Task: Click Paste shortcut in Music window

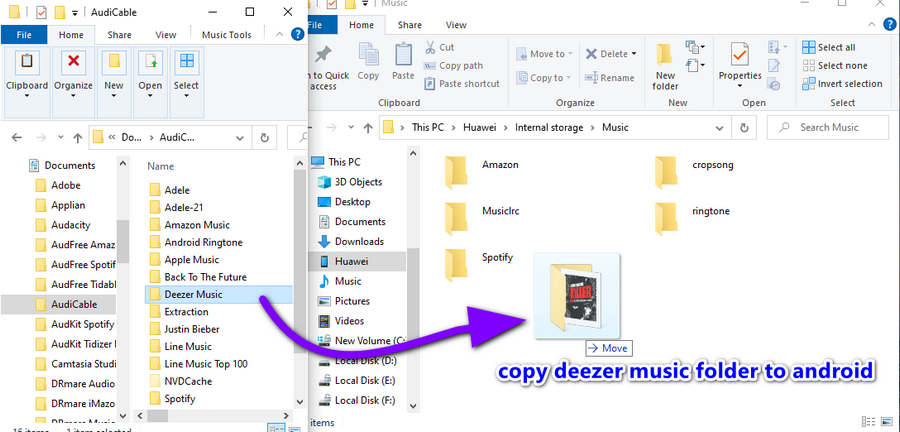Action: click(x=462, y=84)
